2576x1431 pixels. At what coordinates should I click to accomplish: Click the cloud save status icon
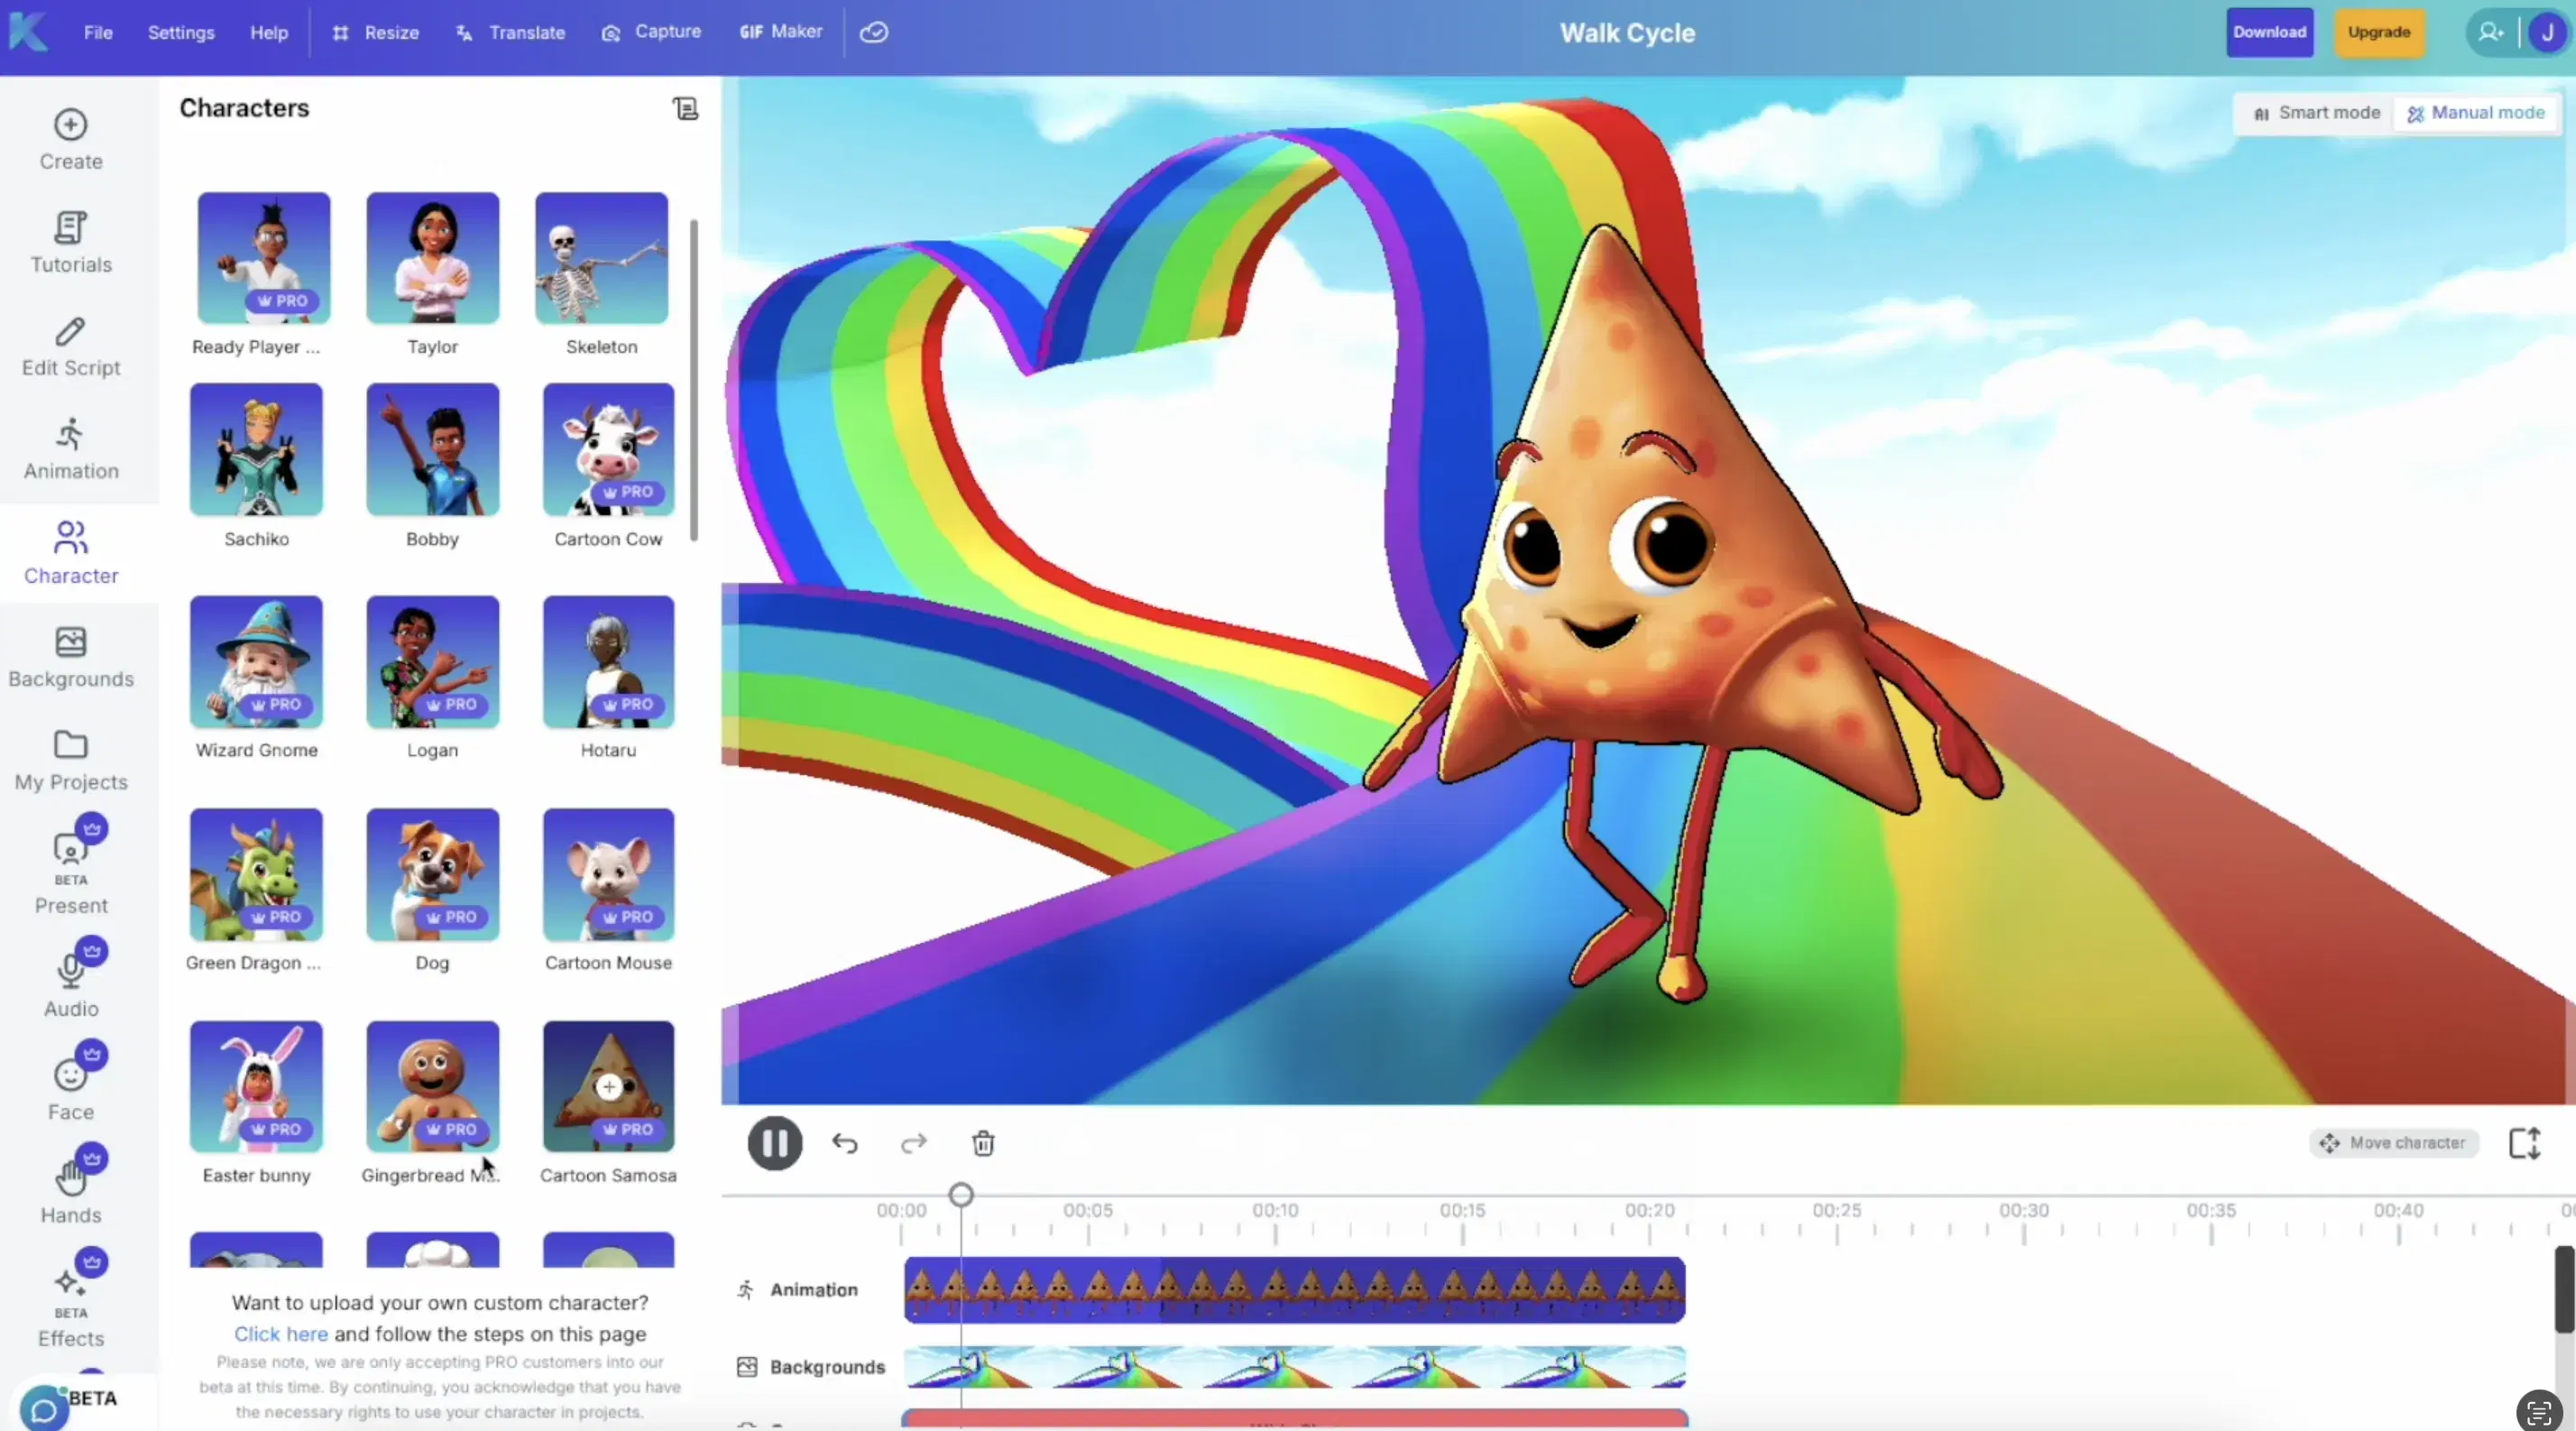pos(874,32)
